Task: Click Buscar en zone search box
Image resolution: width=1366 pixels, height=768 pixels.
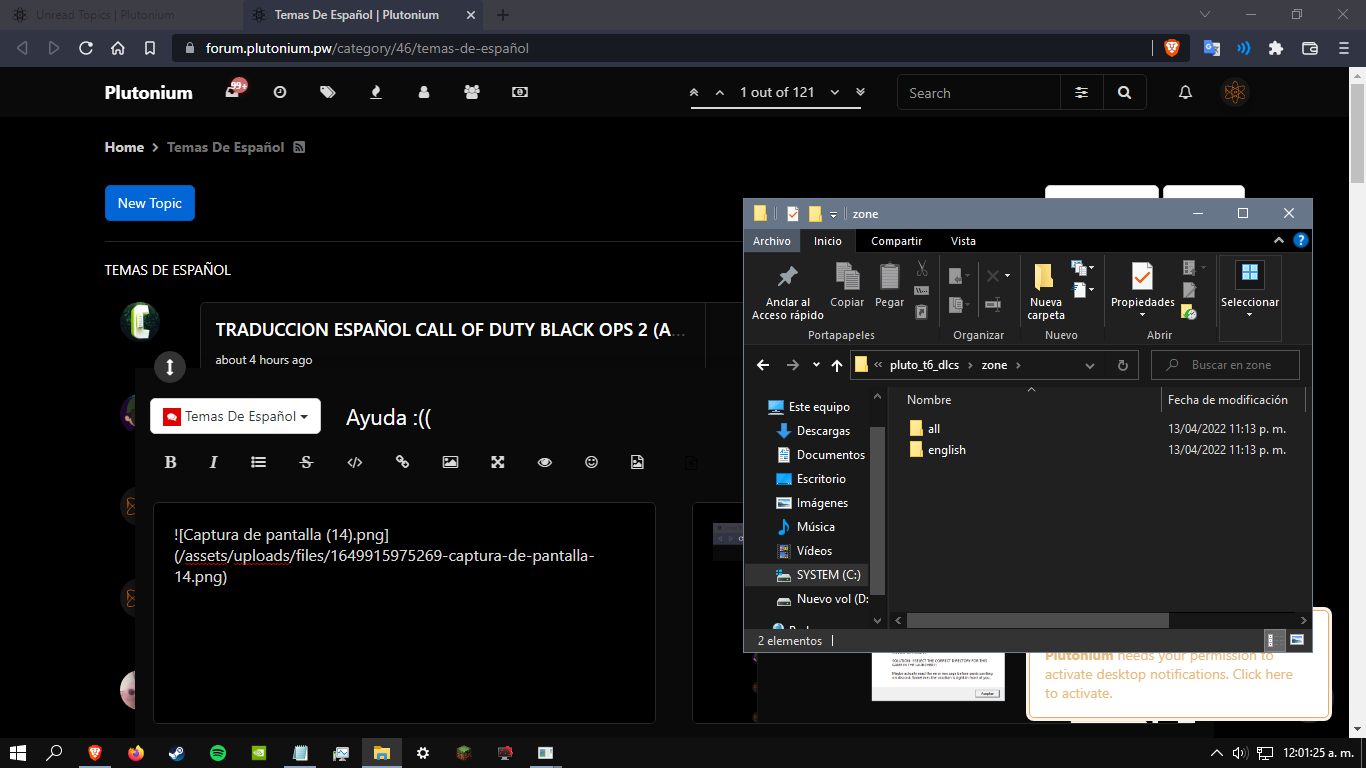Action: point(1225,365)
